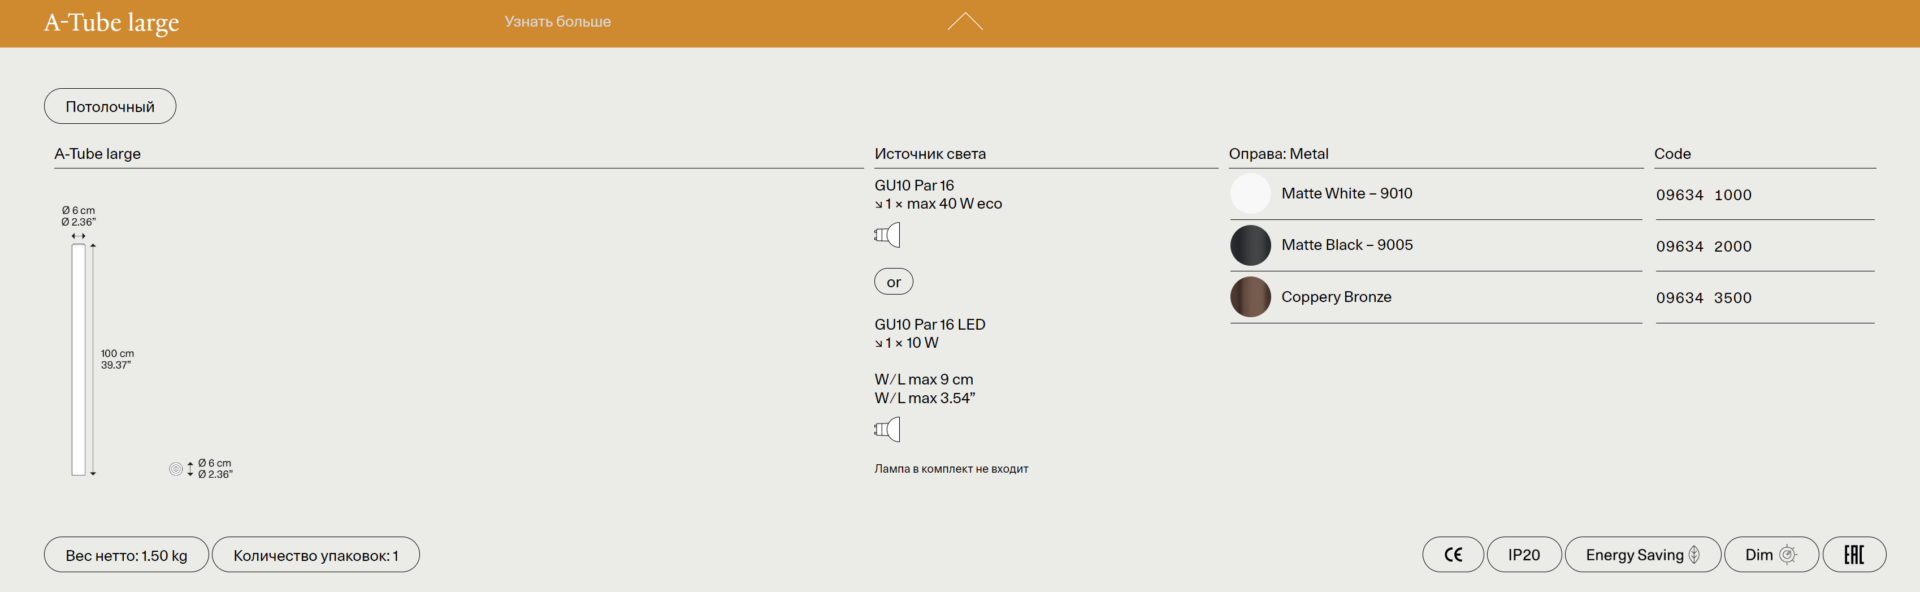
Task: Click the Energy Saving badge icon
Action: [x=1694, y=555]
